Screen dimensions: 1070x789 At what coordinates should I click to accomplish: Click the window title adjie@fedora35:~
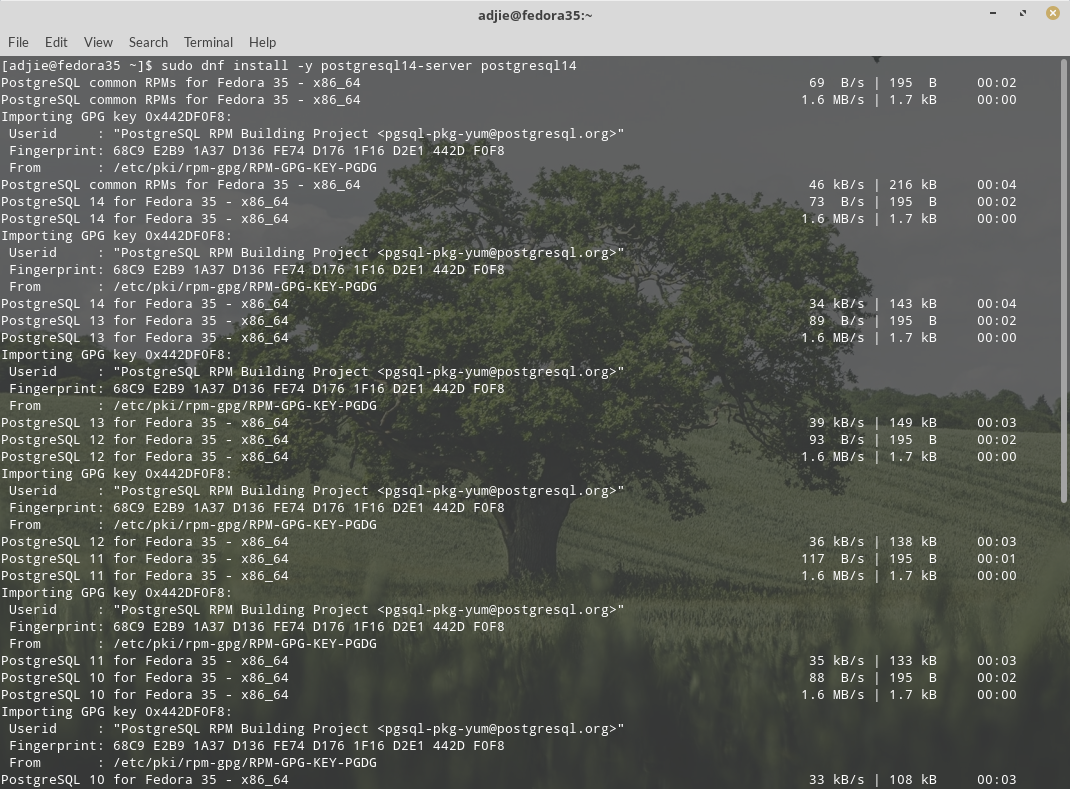coord(535,15)
